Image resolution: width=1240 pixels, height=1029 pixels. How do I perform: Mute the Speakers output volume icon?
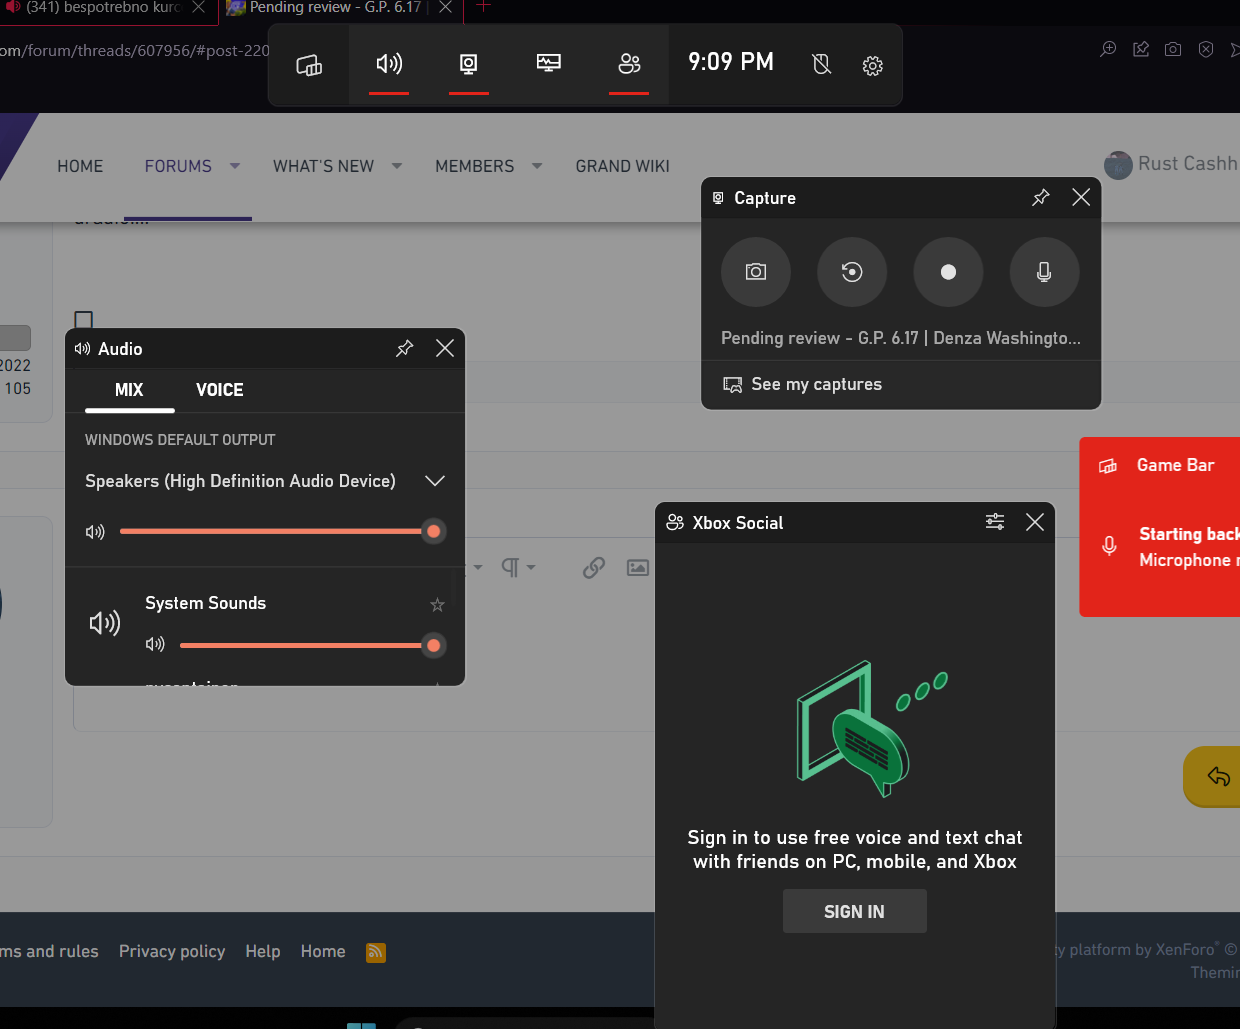(x=95, y=532)
